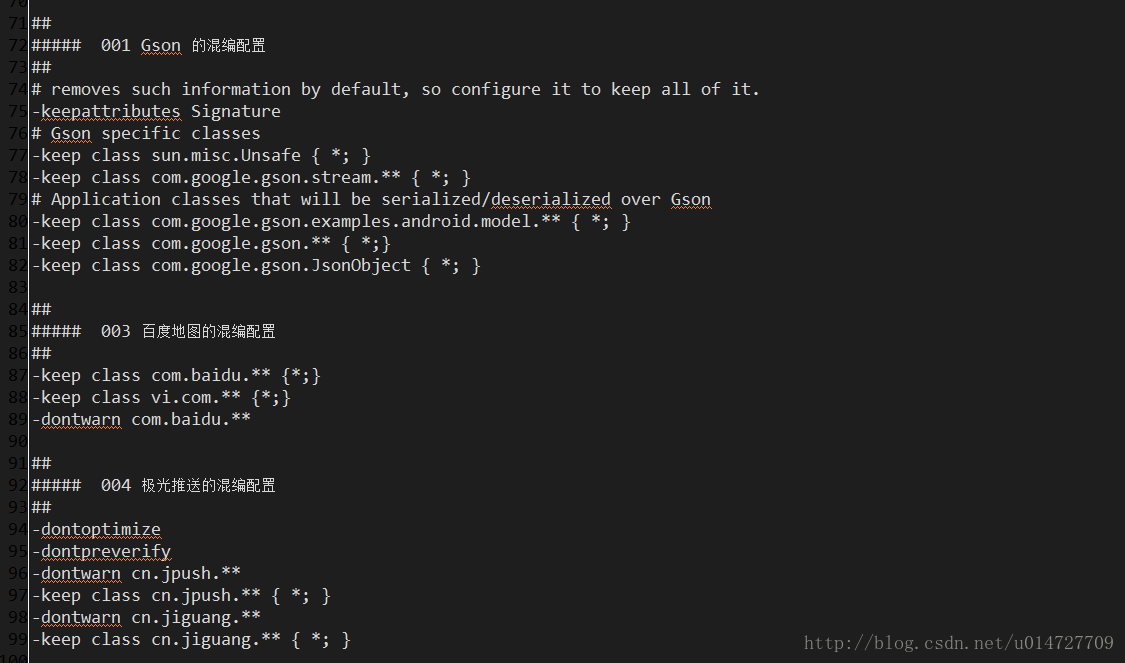Click the '-dontoptimize' directive
The width and height of the screenshot is (1125, 663).
96,530
